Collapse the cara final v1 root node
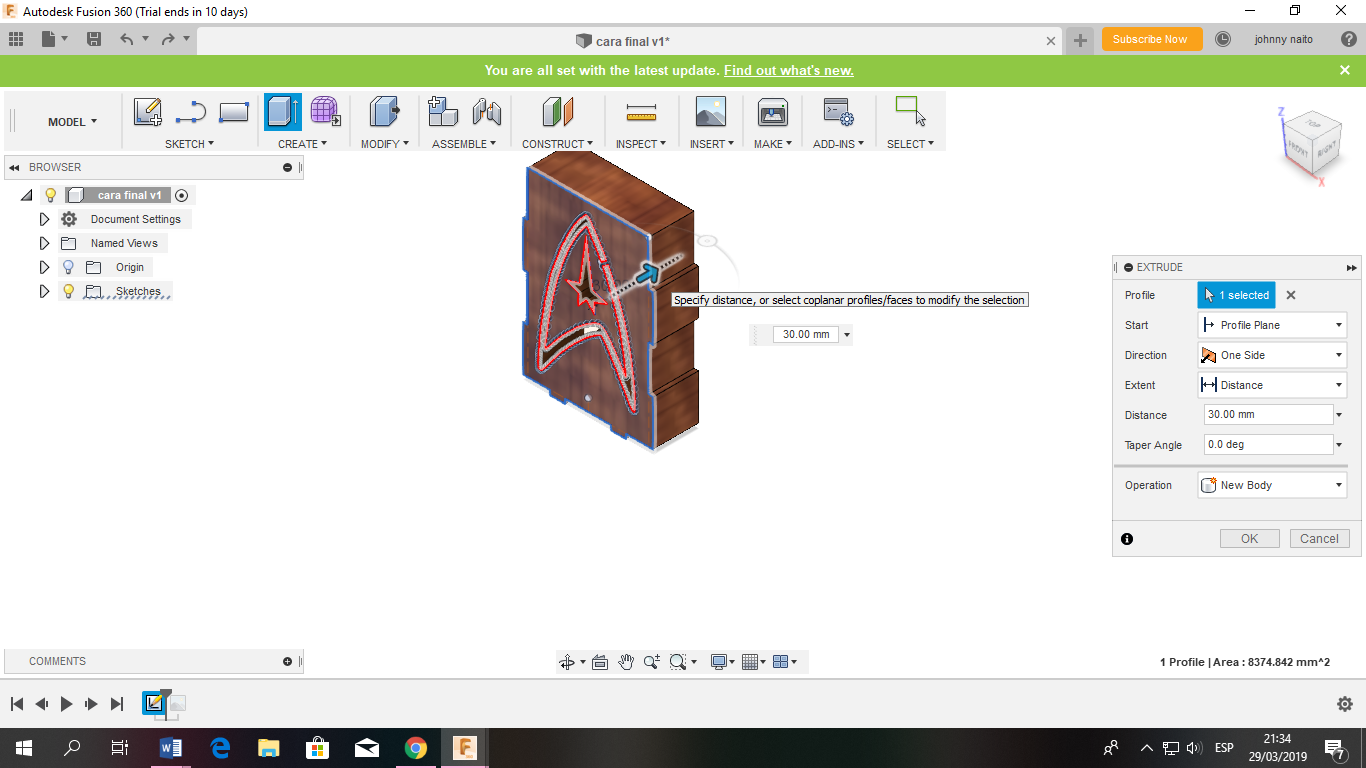Screen dimensions: 1366x768 point(26,195)
